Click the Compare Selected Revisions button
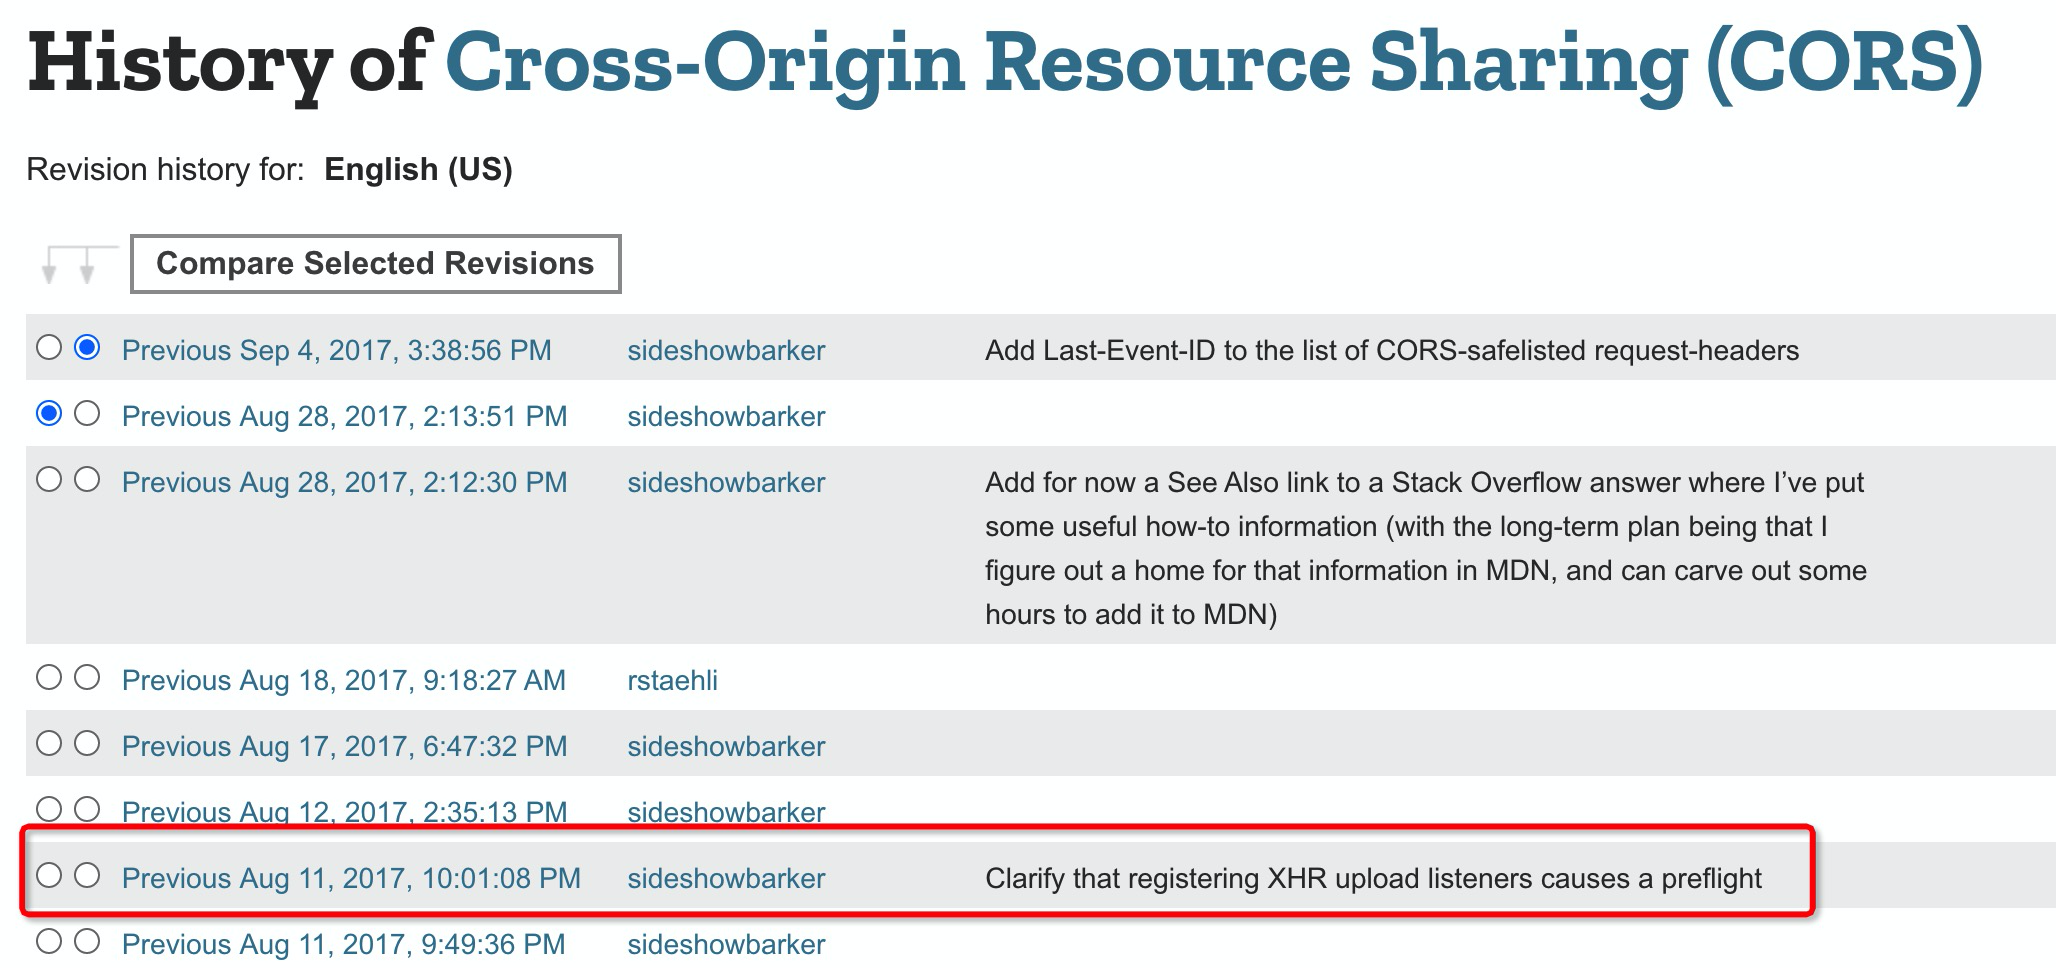 coord(375,264)
